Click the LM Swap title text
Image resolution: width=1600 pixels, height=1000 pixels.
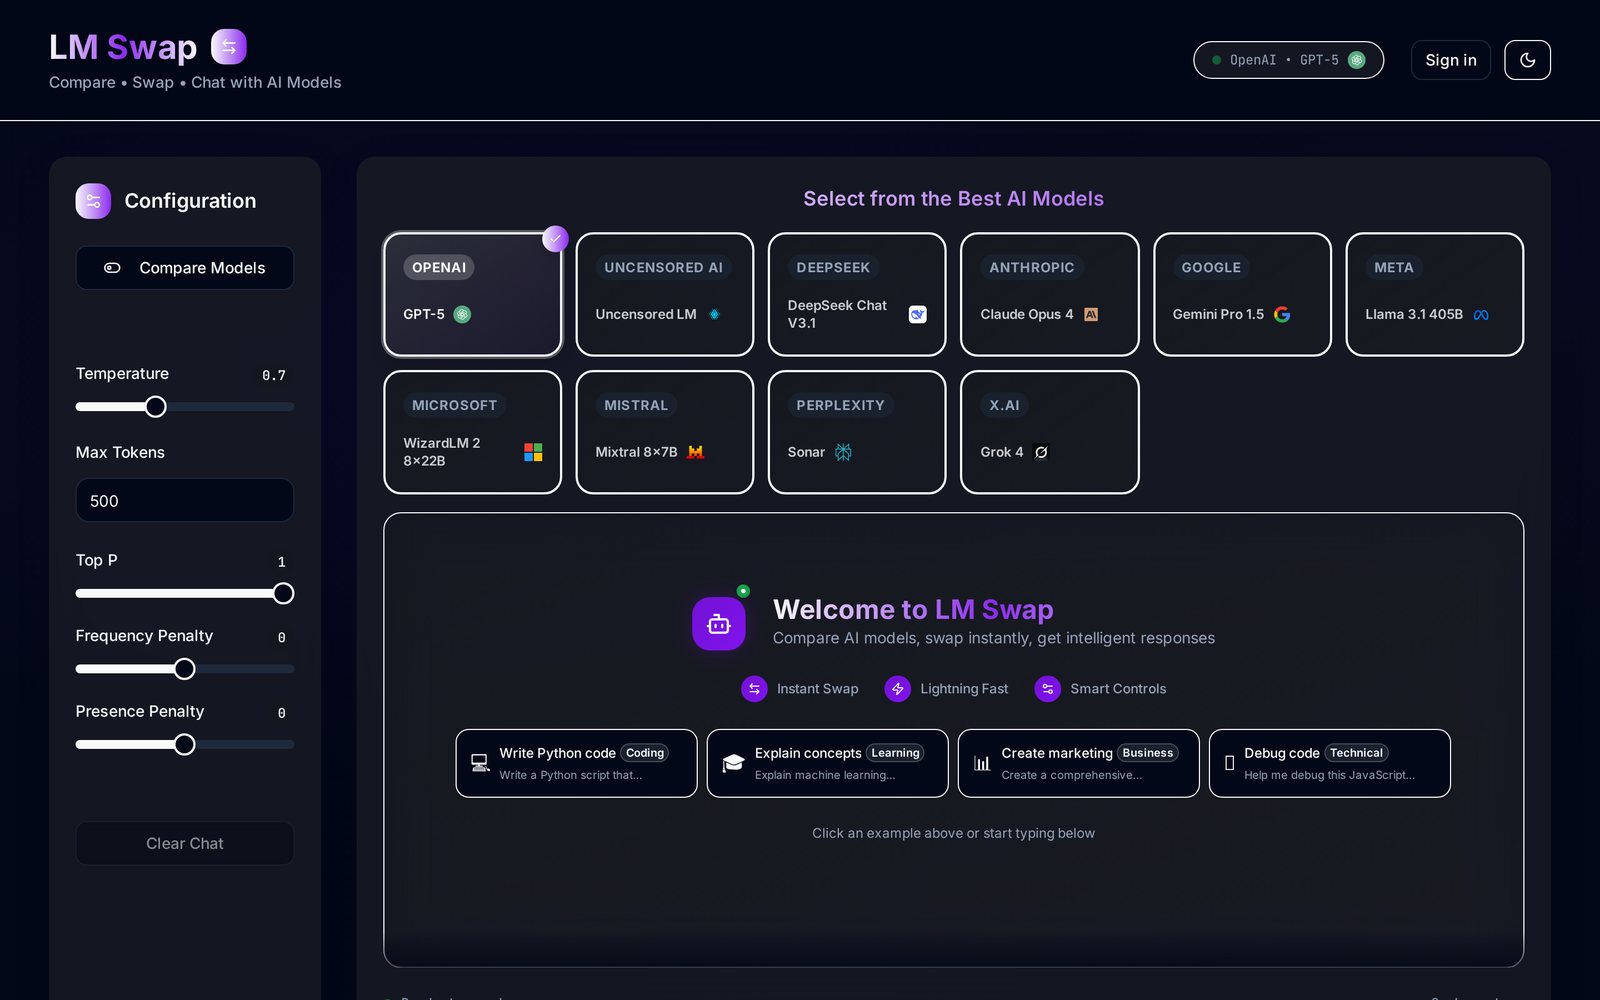coord(123,47)
